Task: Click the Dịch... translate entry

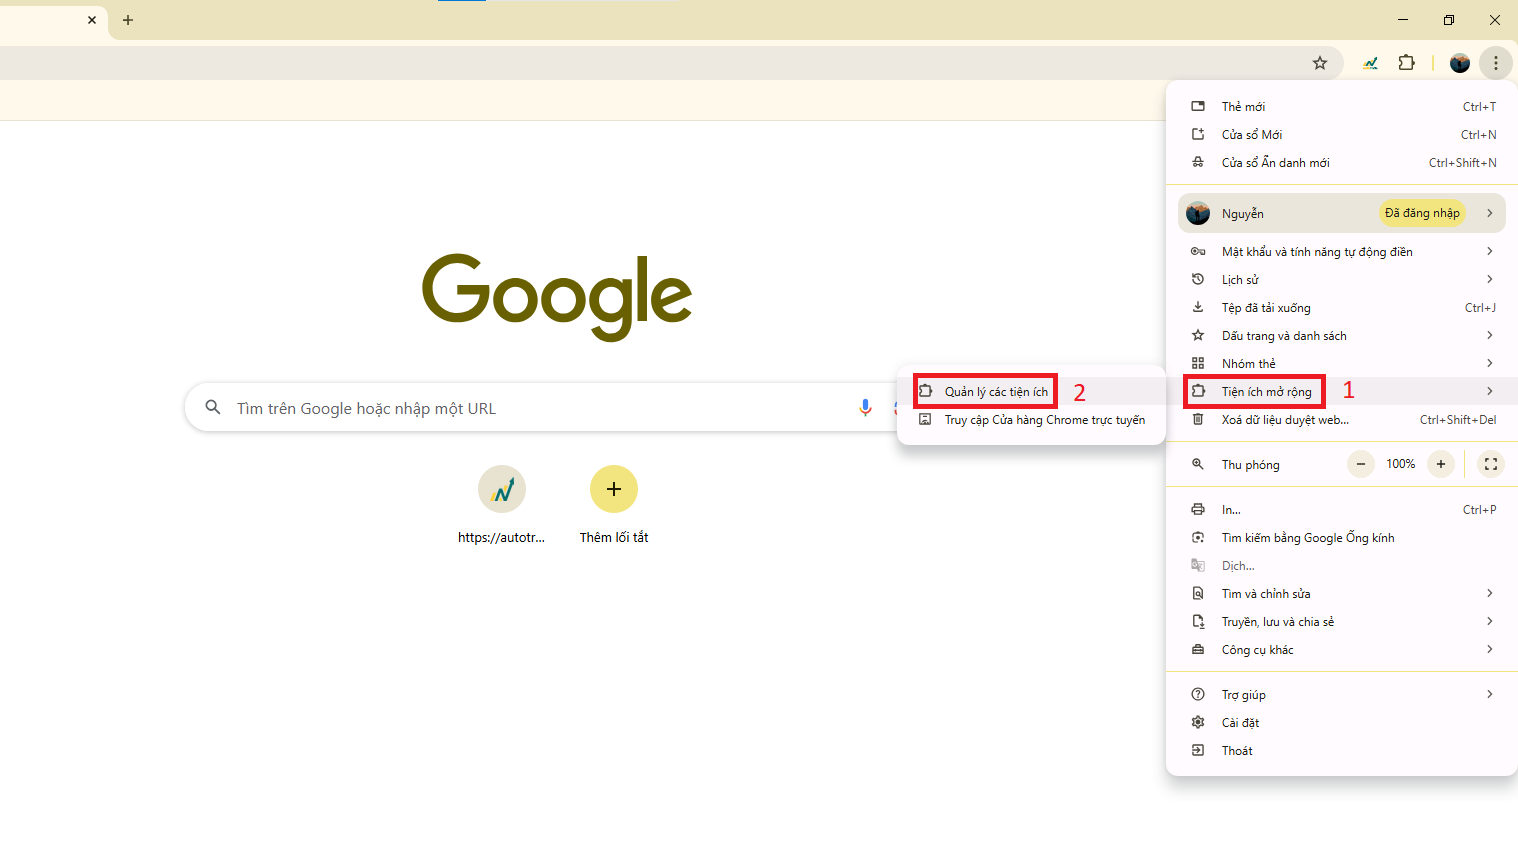Action: click(x=1342, y=566)
